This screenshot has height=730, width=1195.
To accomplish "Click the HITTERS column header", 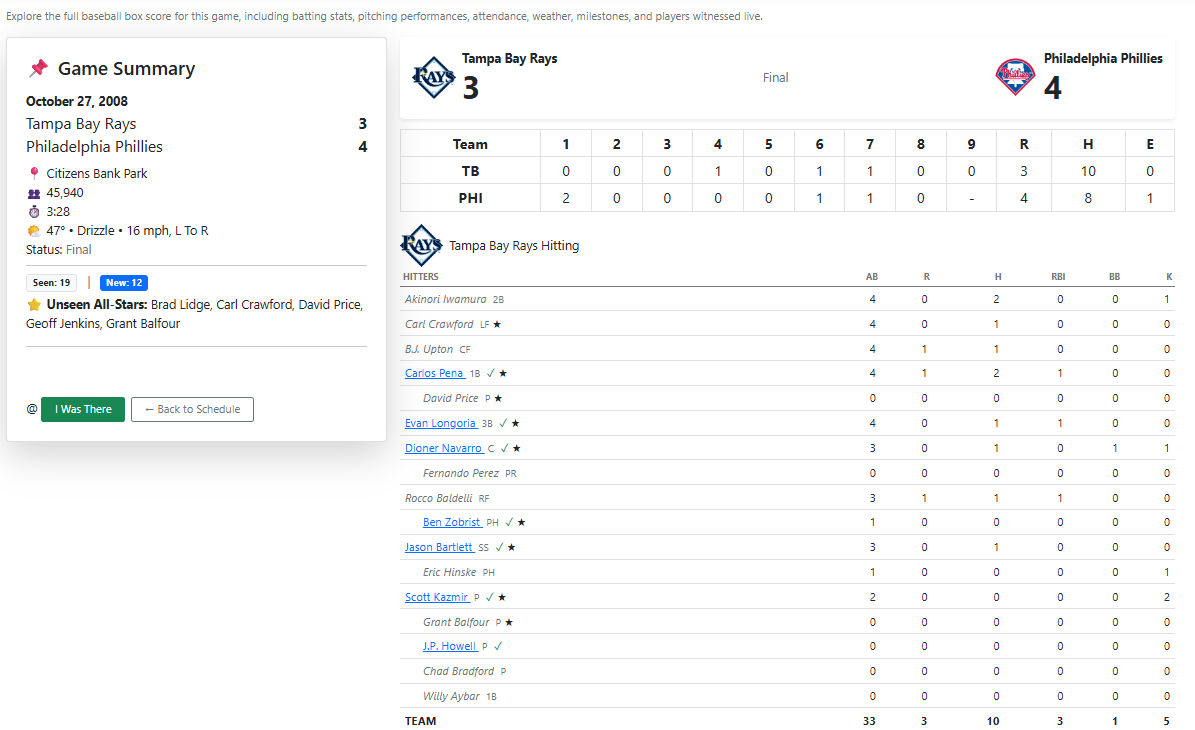I will coord(421,277).
